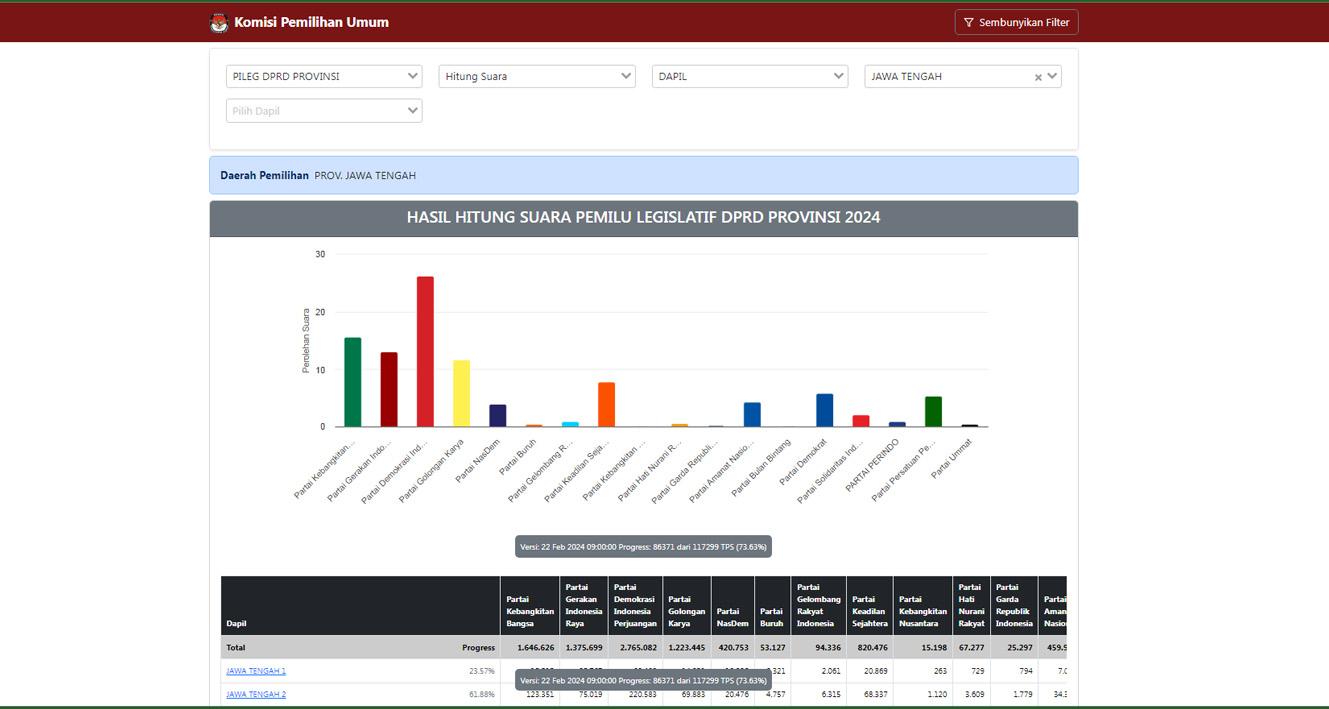Open the JAWA TENGAH 2 link

256,694
